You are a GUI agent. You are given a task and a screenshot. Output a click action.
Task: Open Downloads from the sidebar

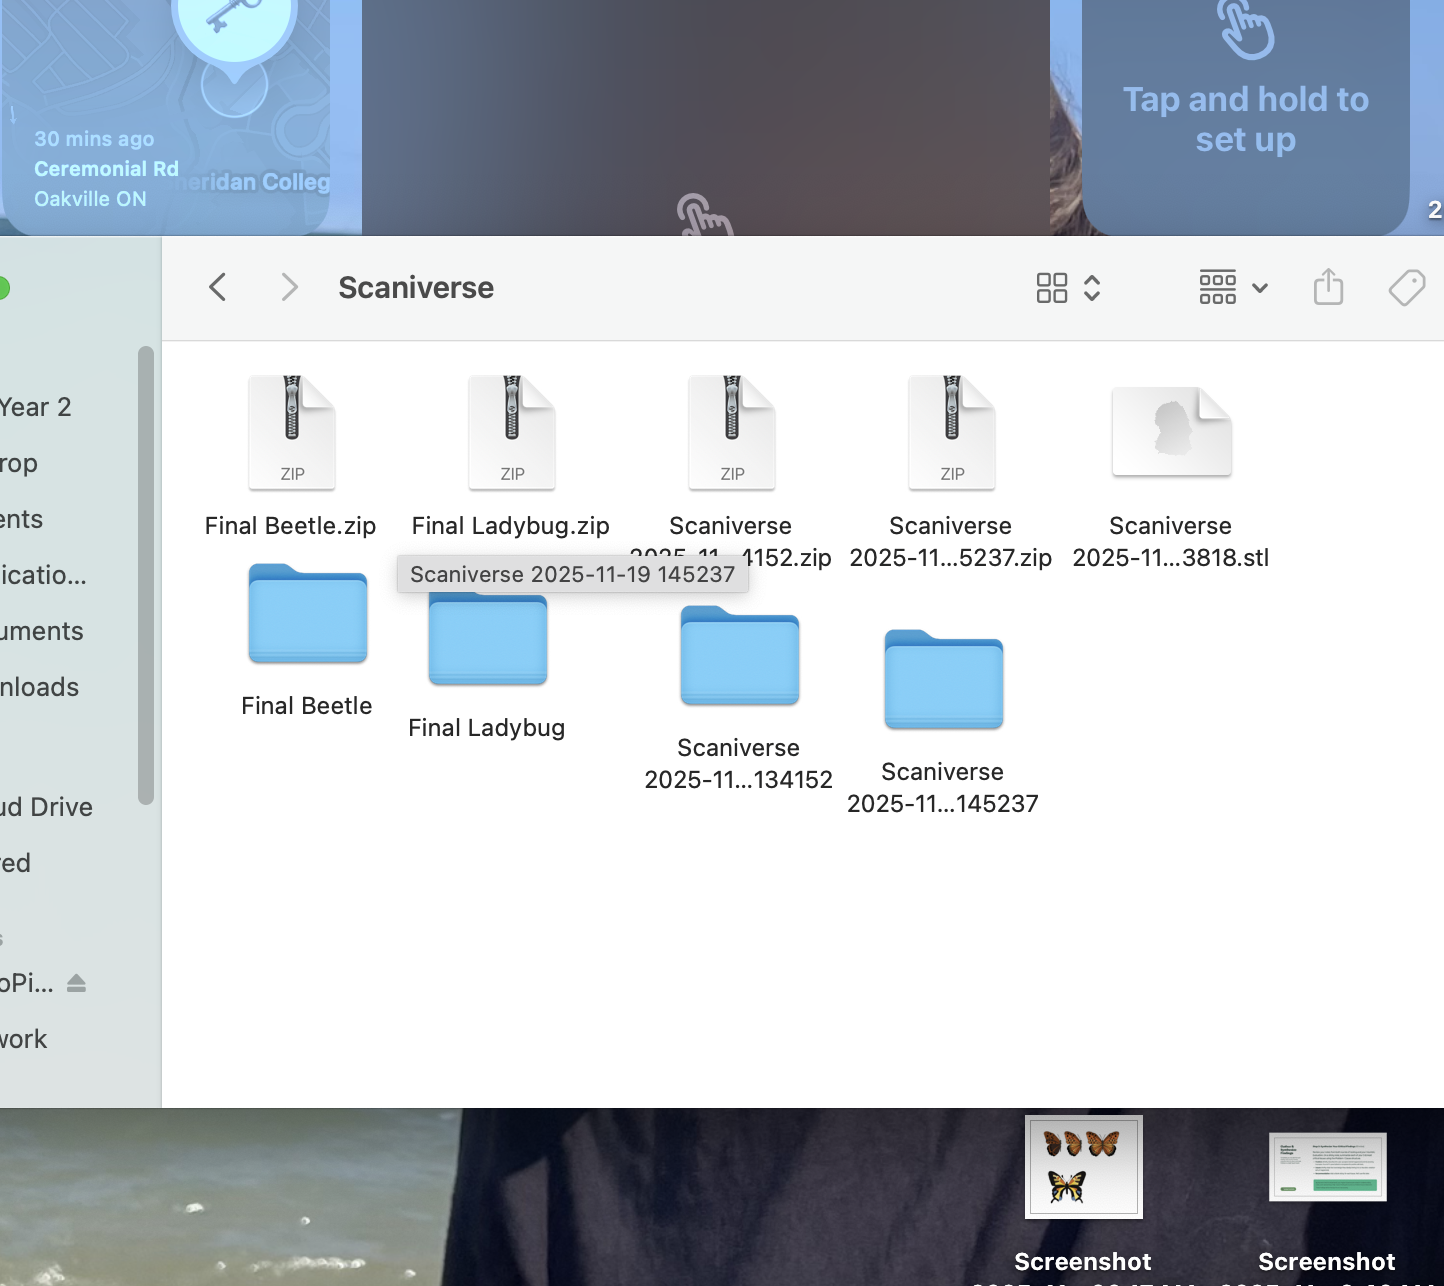click(40, 687)
